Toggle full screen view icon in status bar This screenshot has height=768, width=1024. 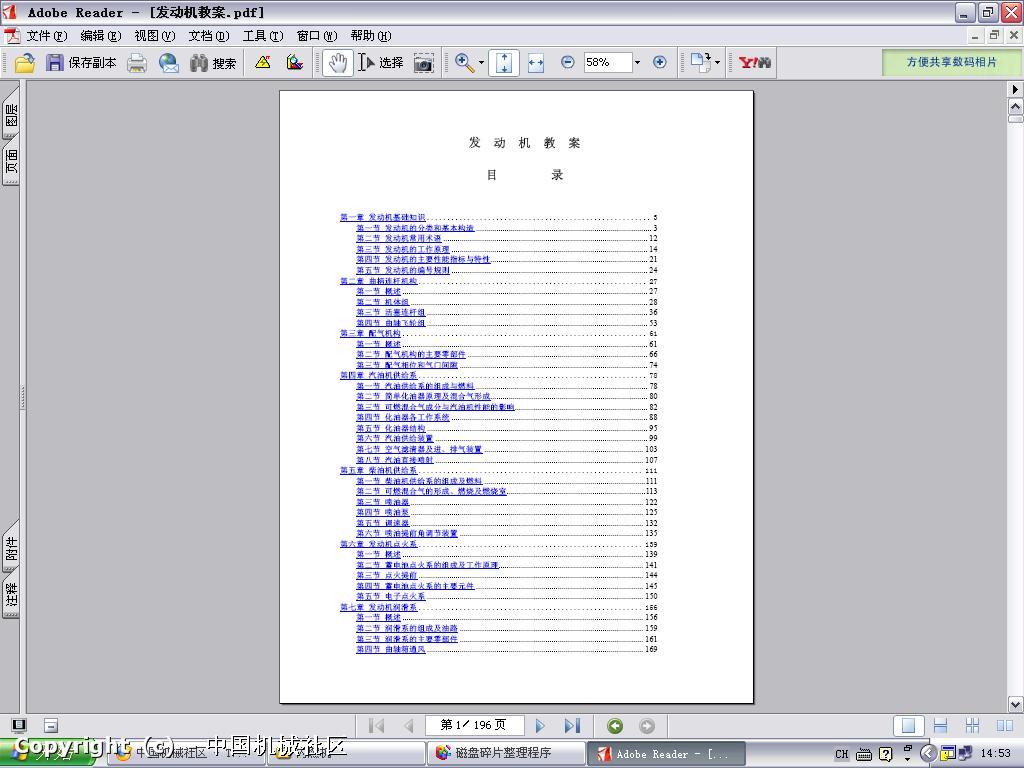19,725
